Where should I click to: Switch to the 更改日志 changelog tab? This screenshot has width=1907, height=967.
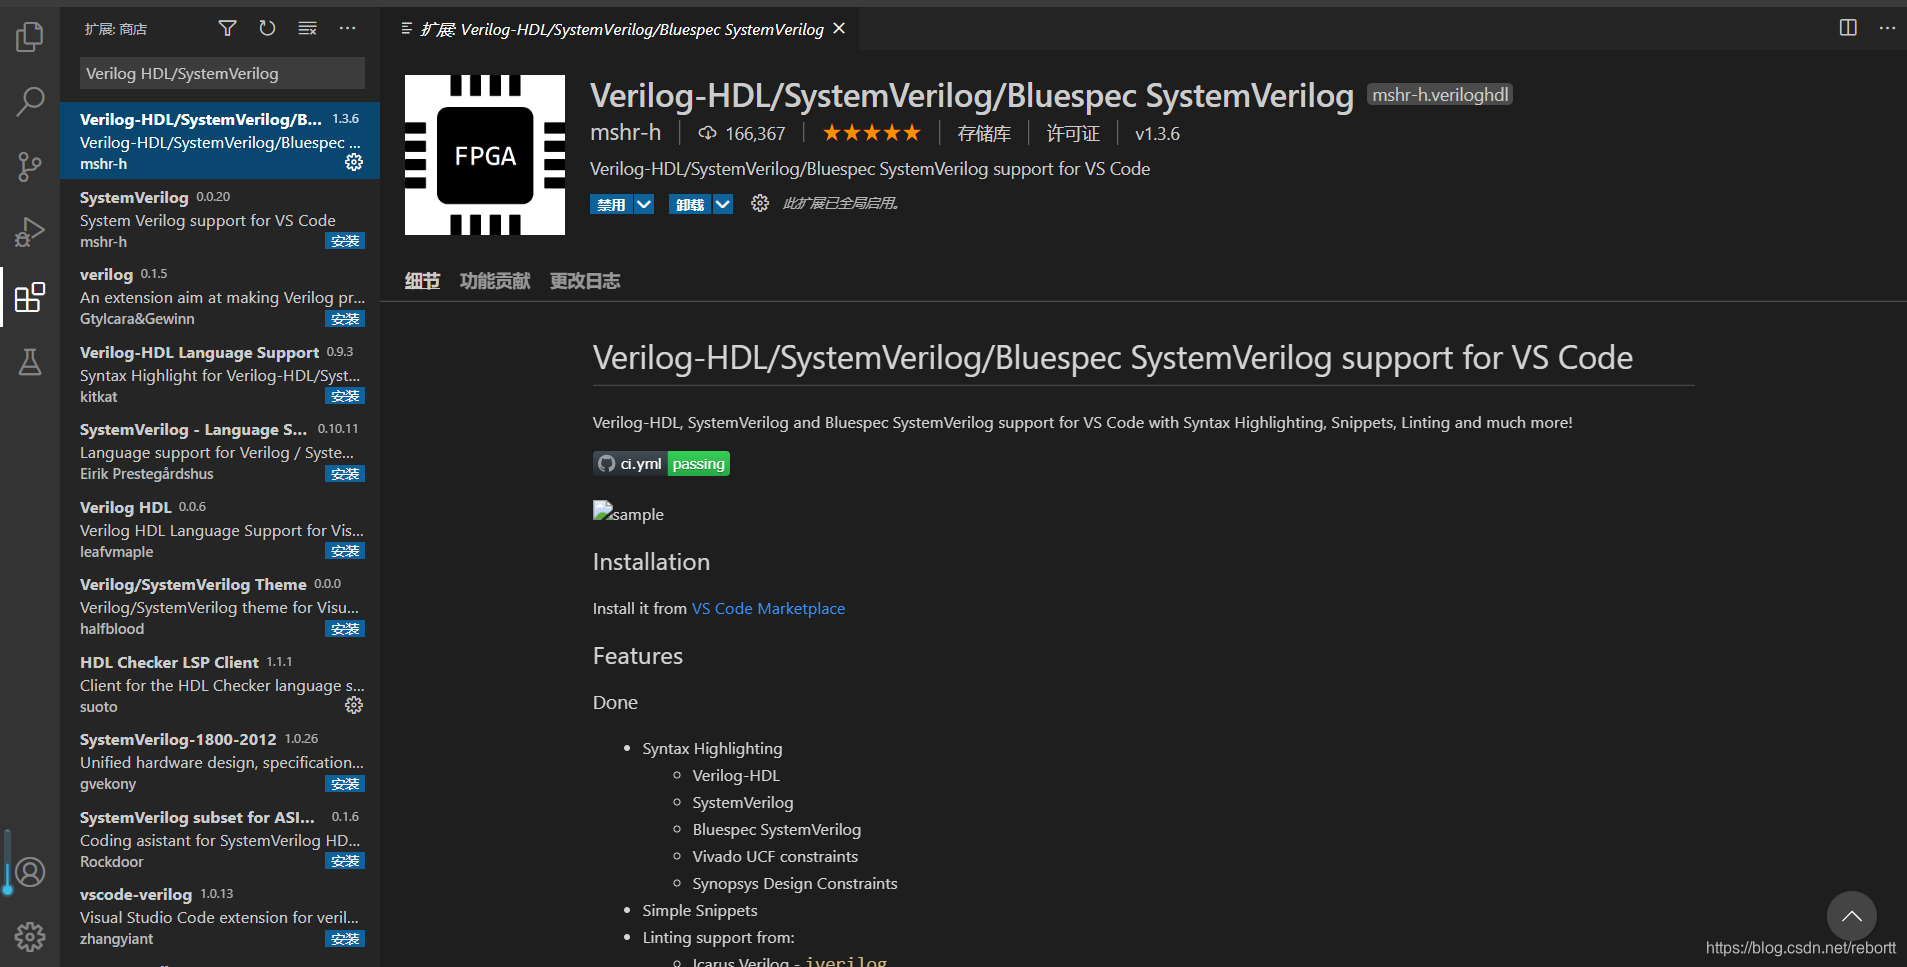585,281
